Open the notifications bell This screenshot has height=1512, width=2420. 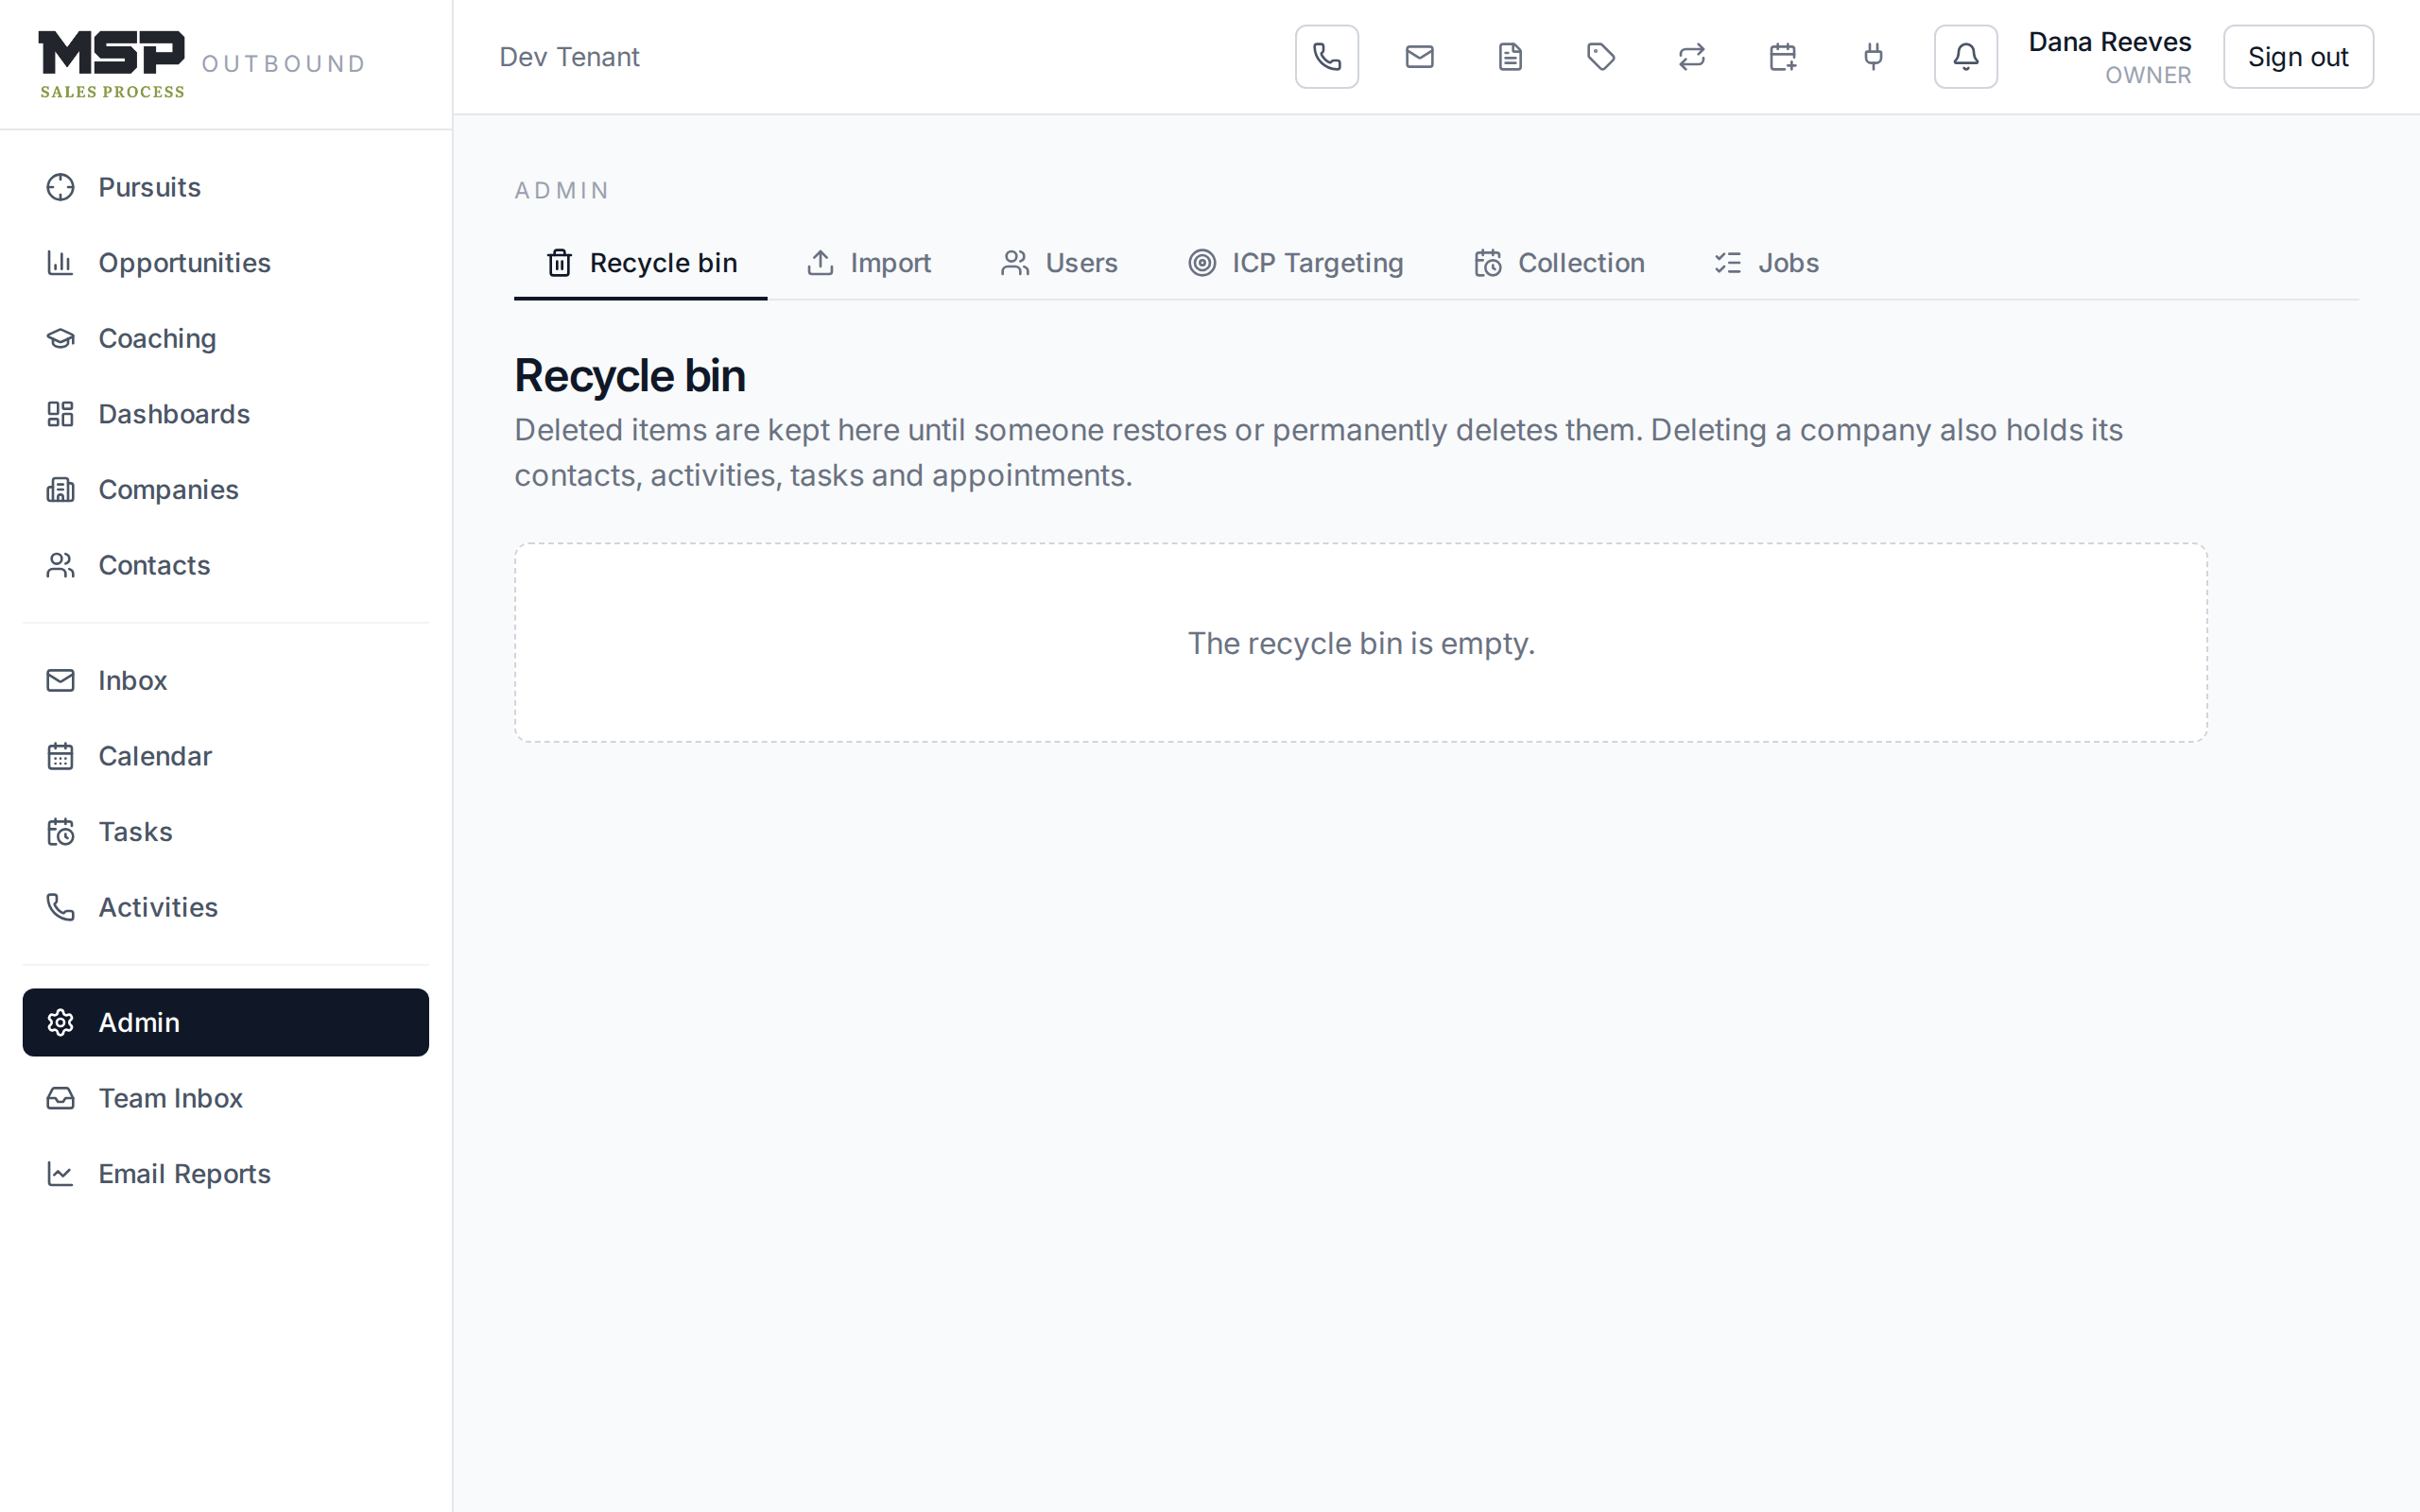pos(1966,57)
